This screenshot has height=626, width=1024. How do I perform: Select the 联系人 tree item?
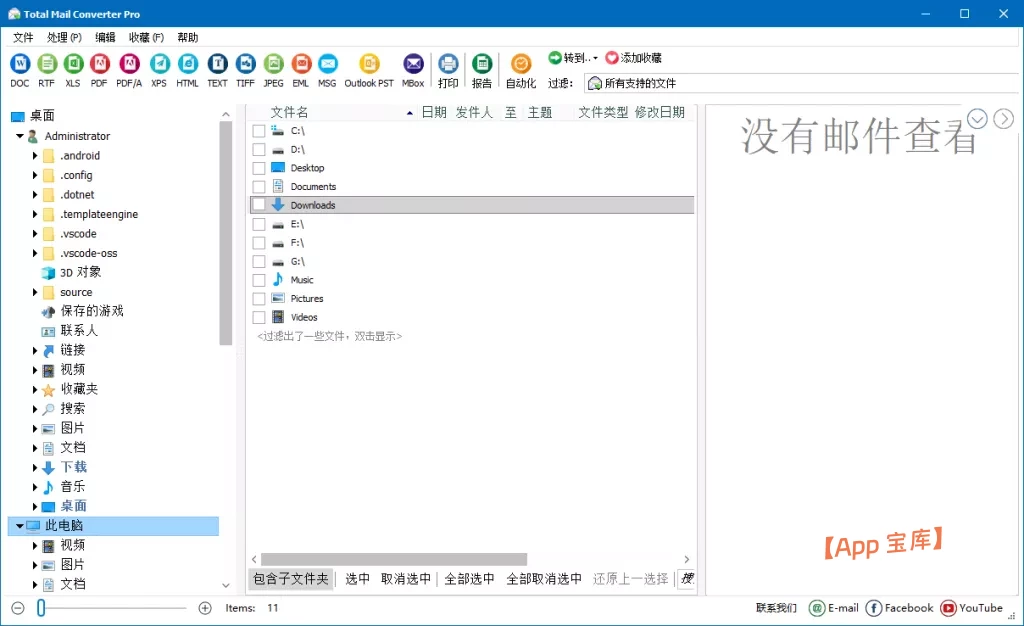click(x=78, y=331)
